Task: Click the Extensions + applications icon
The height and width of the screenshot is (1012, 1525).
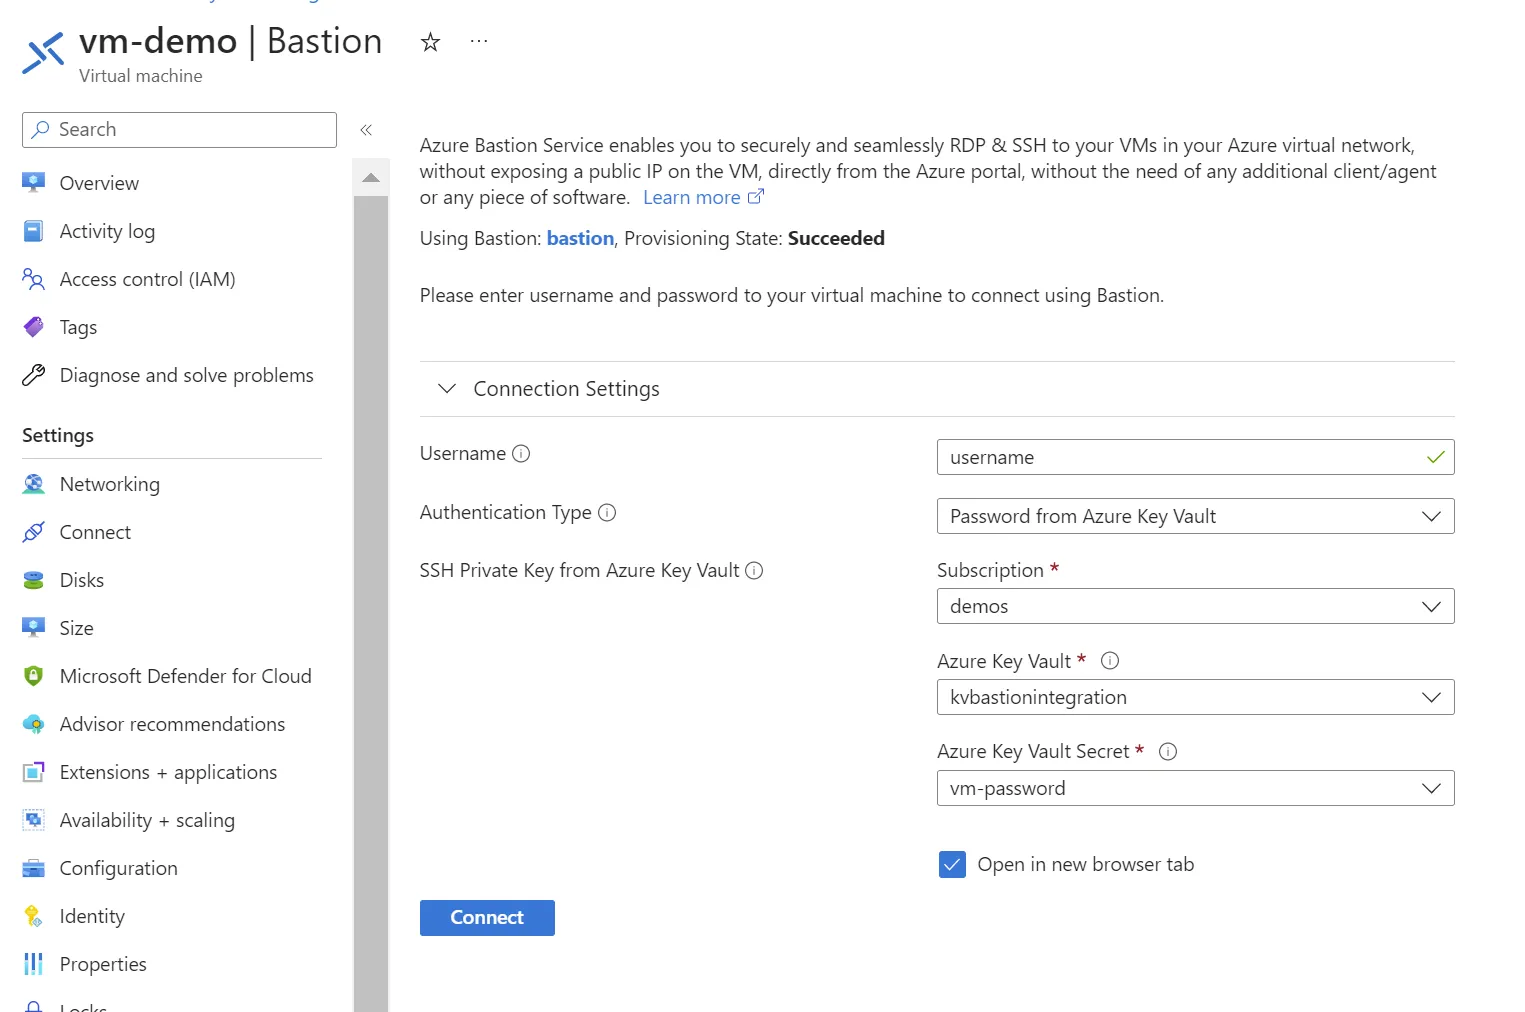Action: (34, 772)
